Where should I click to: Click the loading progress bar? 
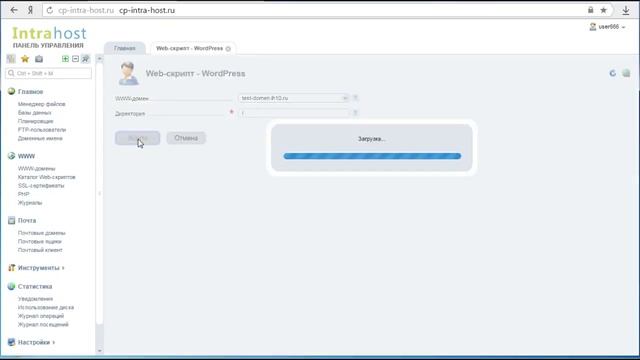372,156
